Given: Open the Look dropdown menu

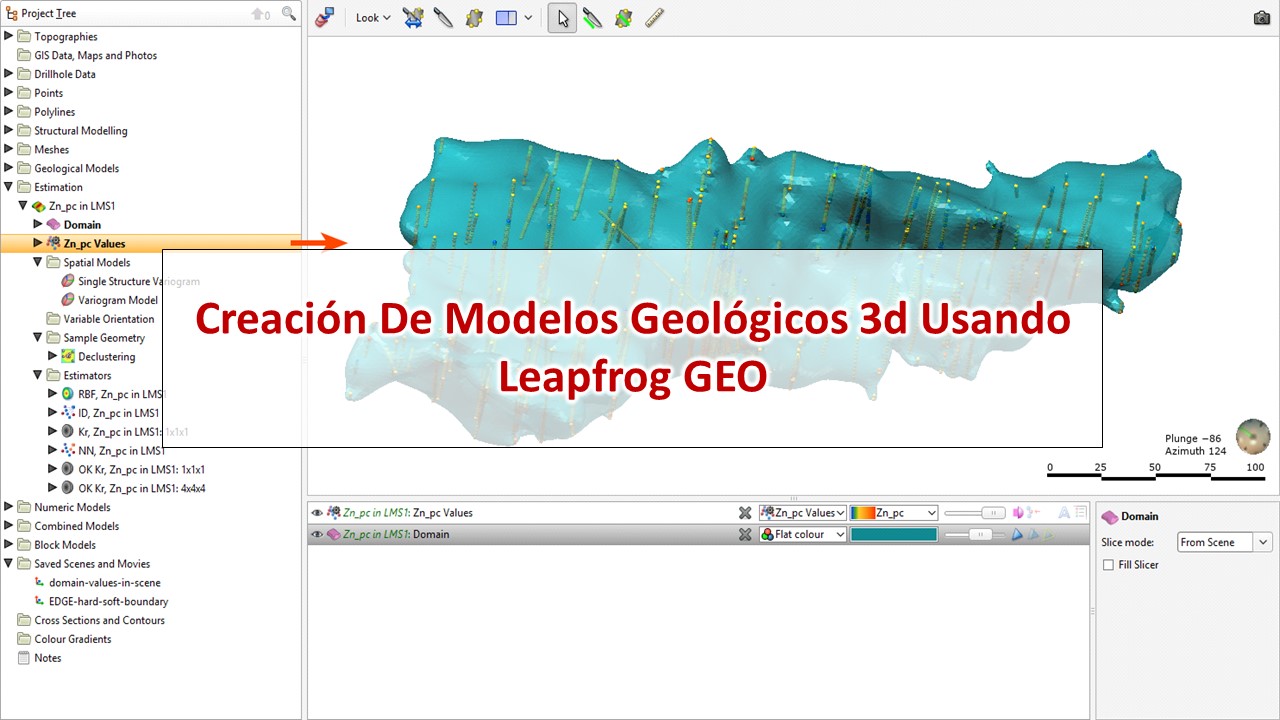Looking at the screenshot, I should click(373, 18).
